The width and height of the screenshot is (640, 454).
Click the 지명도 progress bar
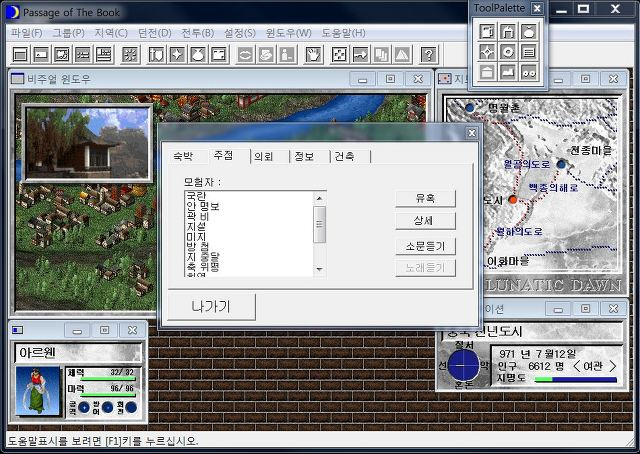pos(576,379)
